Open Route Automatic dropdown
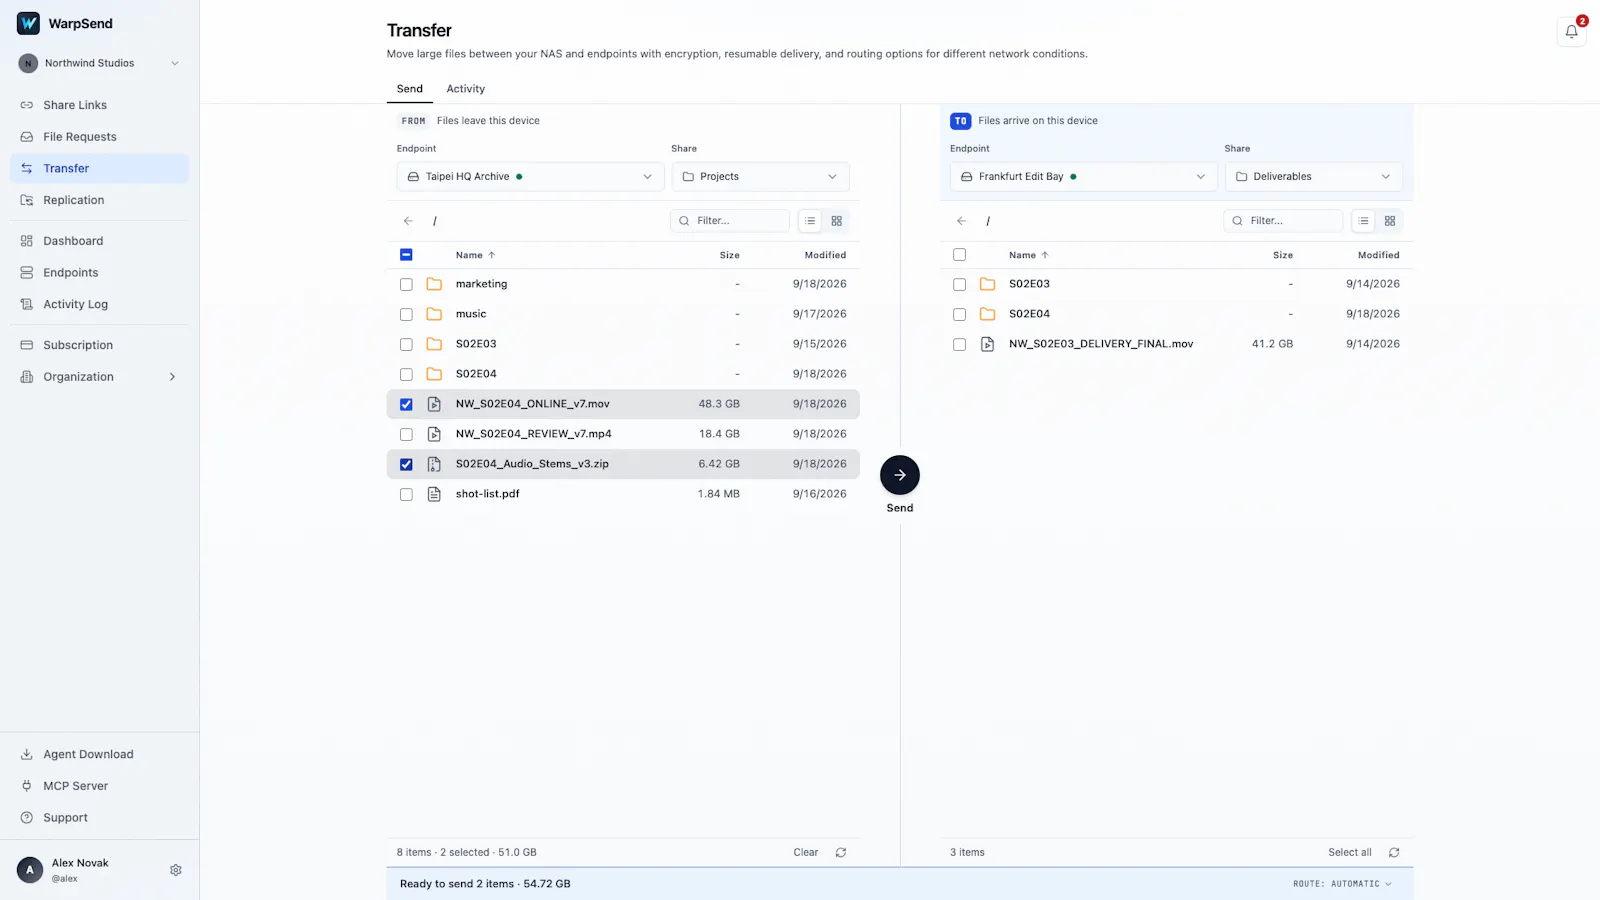The width and height of the screenshot is (1600, 900). click(1342, 884)
